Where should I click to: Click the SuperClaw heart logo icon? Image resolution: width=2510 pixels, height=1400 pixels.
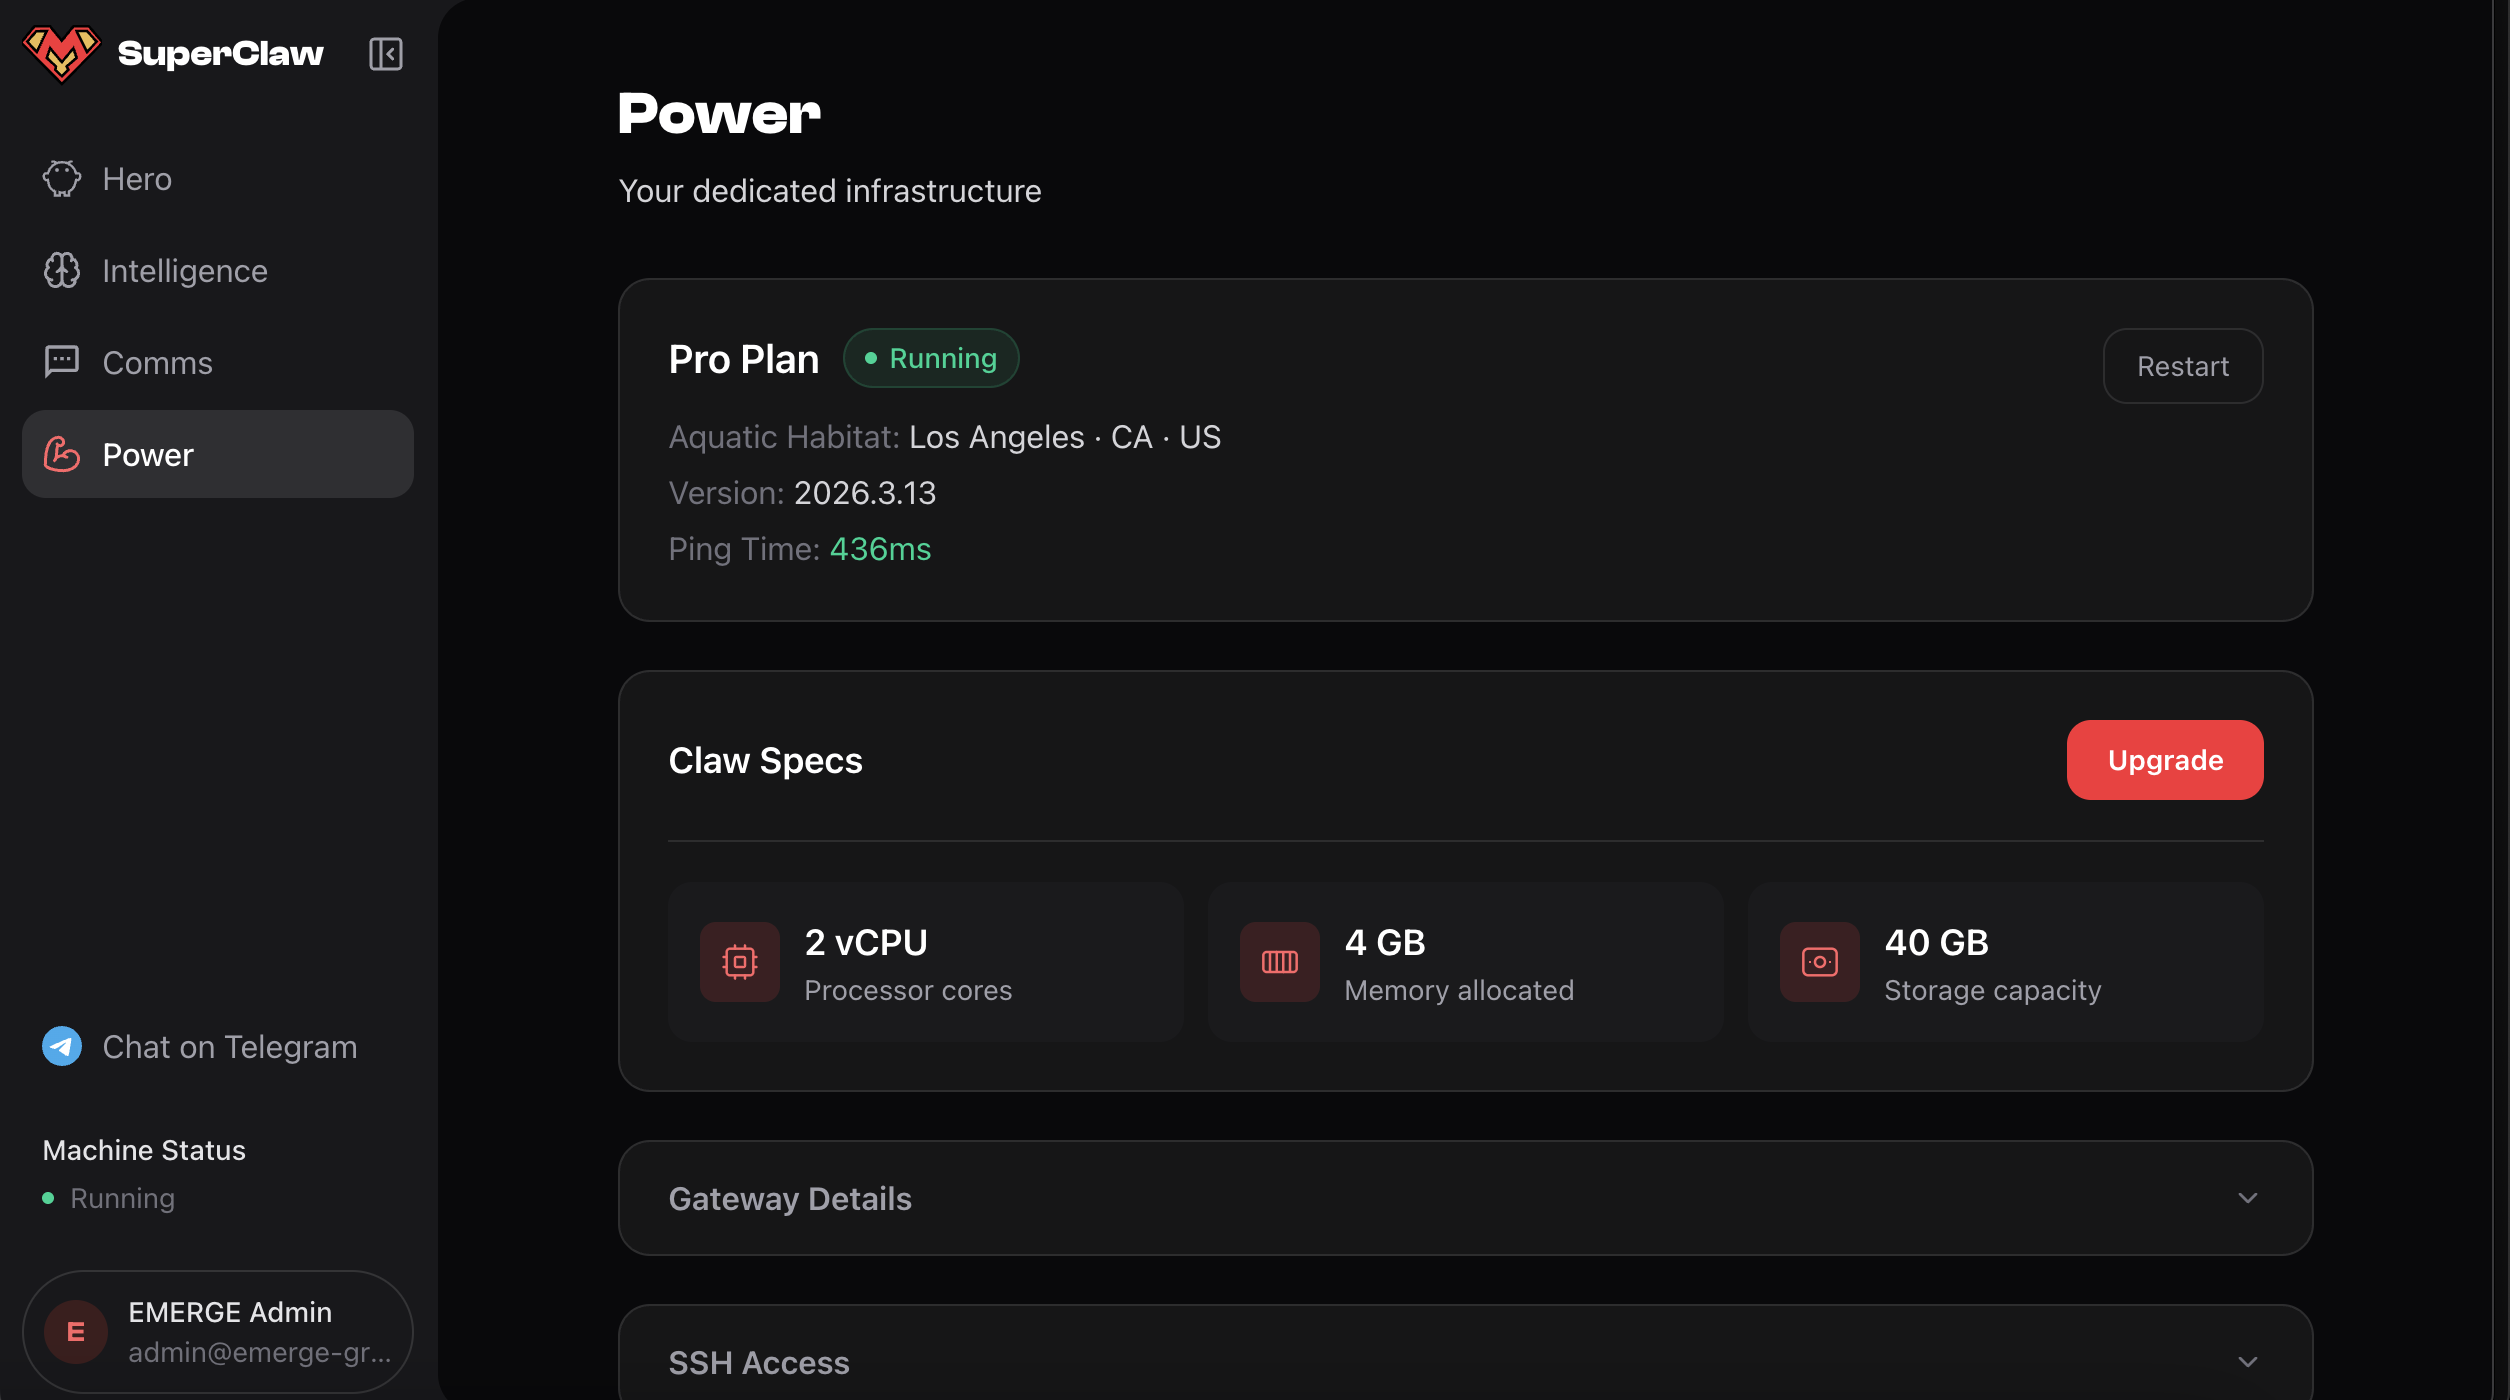(x=61, y=53)
